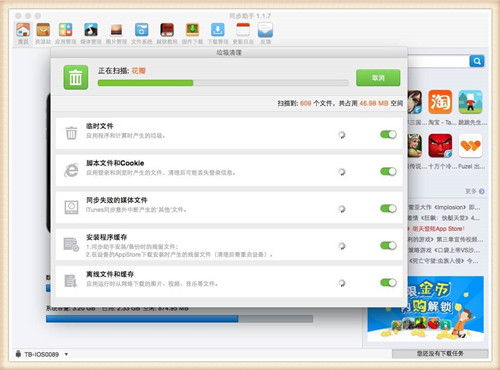Click the spinner in the 安装程序缓存 row
The image size is (500, 370).
point(342,246)
